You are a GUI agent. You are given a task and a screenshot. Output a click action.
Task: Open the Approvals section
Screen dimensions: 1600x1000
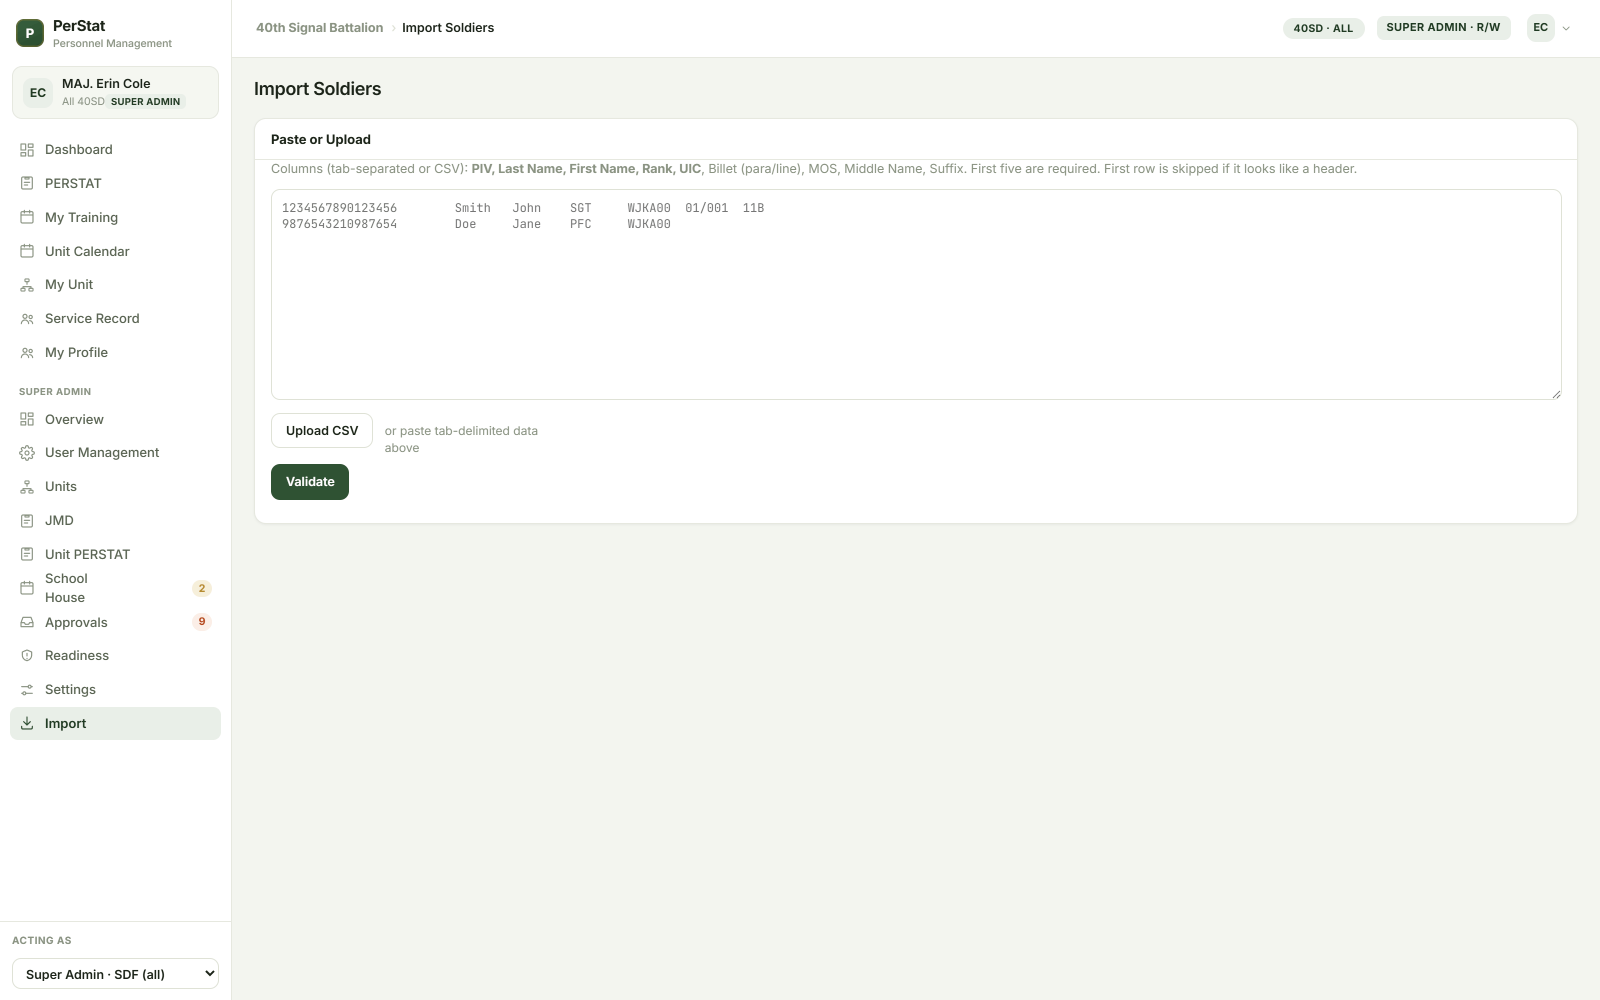[115, 623]
